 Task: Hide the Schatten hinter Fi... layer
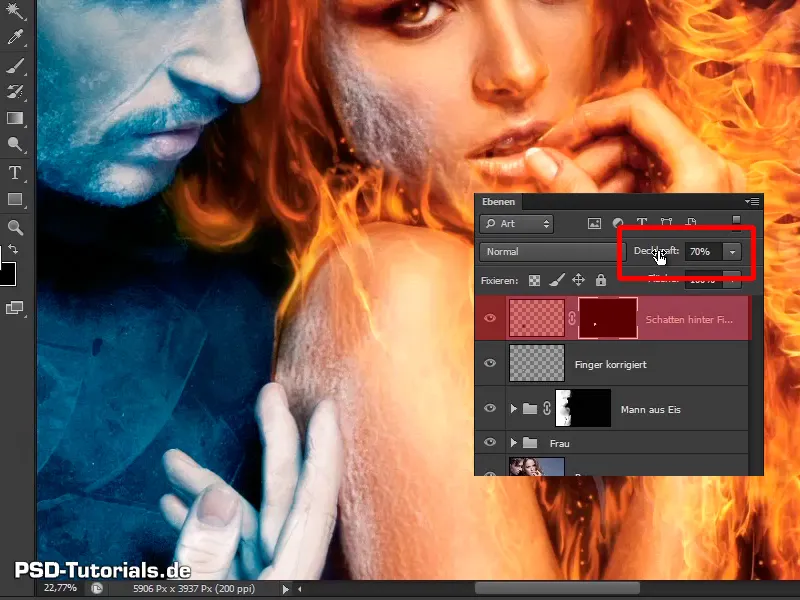click(490, 318)
